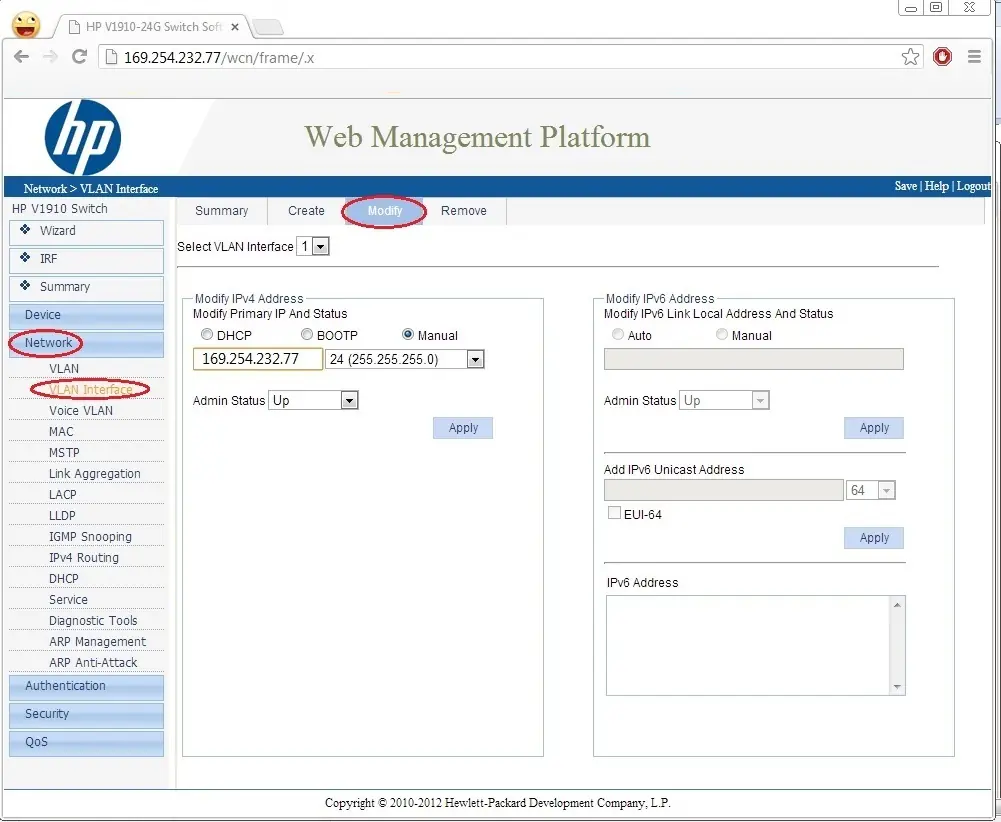Image resolution: width=1001 pixels, height=822 pixels.
Task: Switch to the Modify tab
Action: coord(385,211)
